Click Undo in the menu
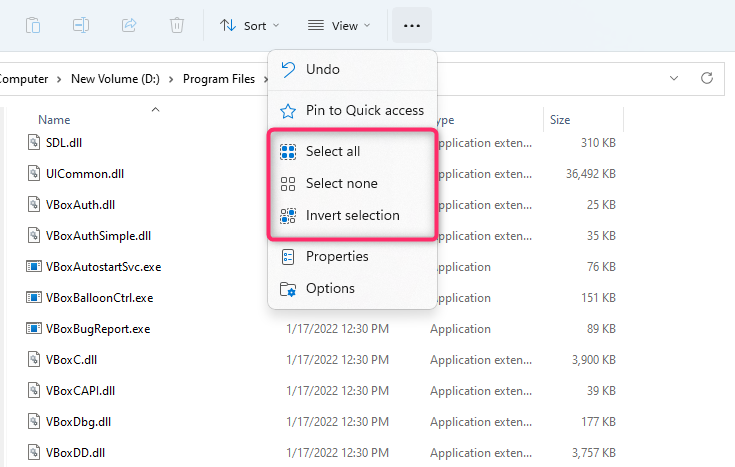Screen dimensions: 735x467 pyautogui.click(x=322, y=69)
